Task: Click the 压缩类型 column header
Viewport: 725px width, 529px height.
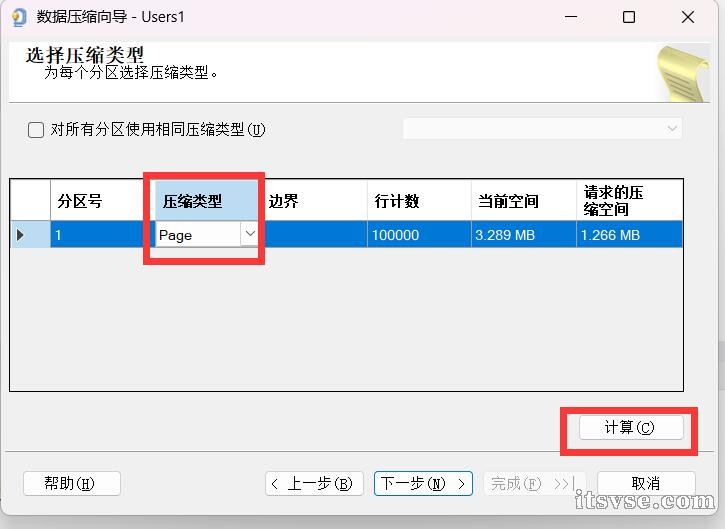Action: pyautogui.click(x=206, y=201)
